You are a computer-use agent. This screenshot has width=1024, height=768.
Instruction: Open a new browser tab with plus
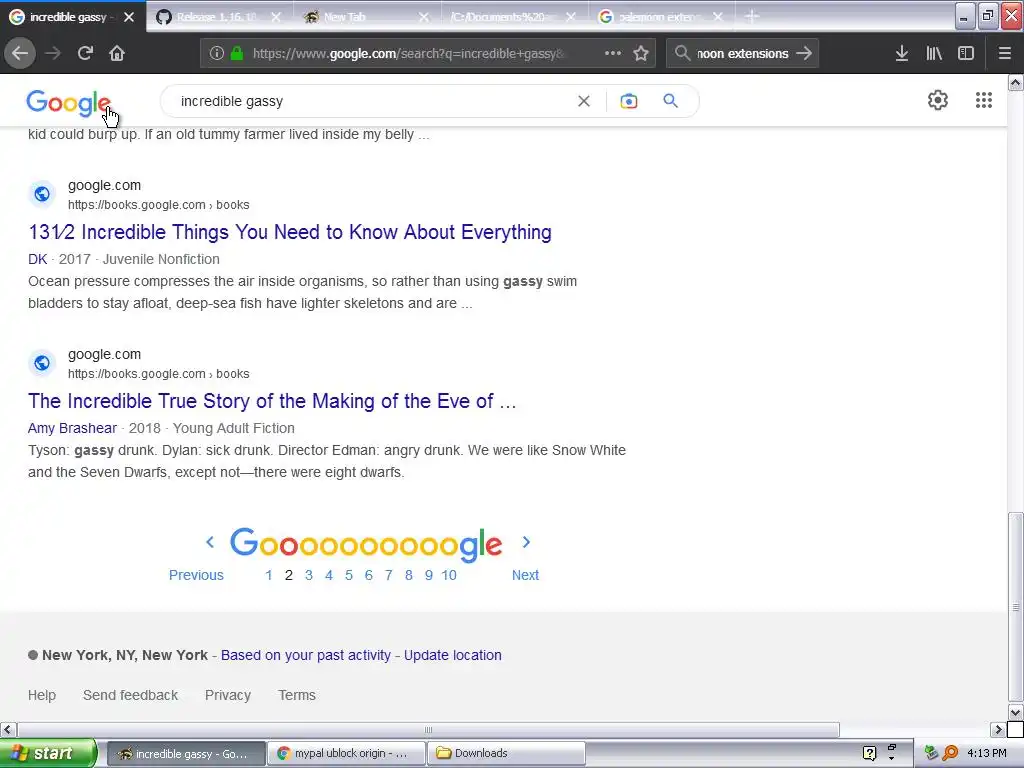click(x=752, y=17)
